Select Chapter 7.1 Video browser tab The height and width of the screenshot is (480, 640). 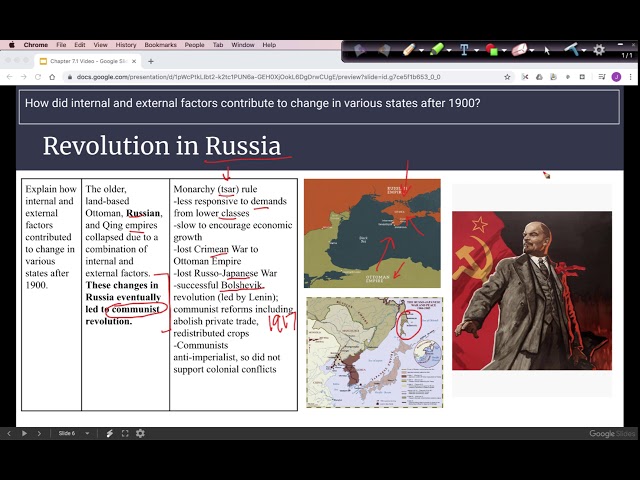pos(88,61)
